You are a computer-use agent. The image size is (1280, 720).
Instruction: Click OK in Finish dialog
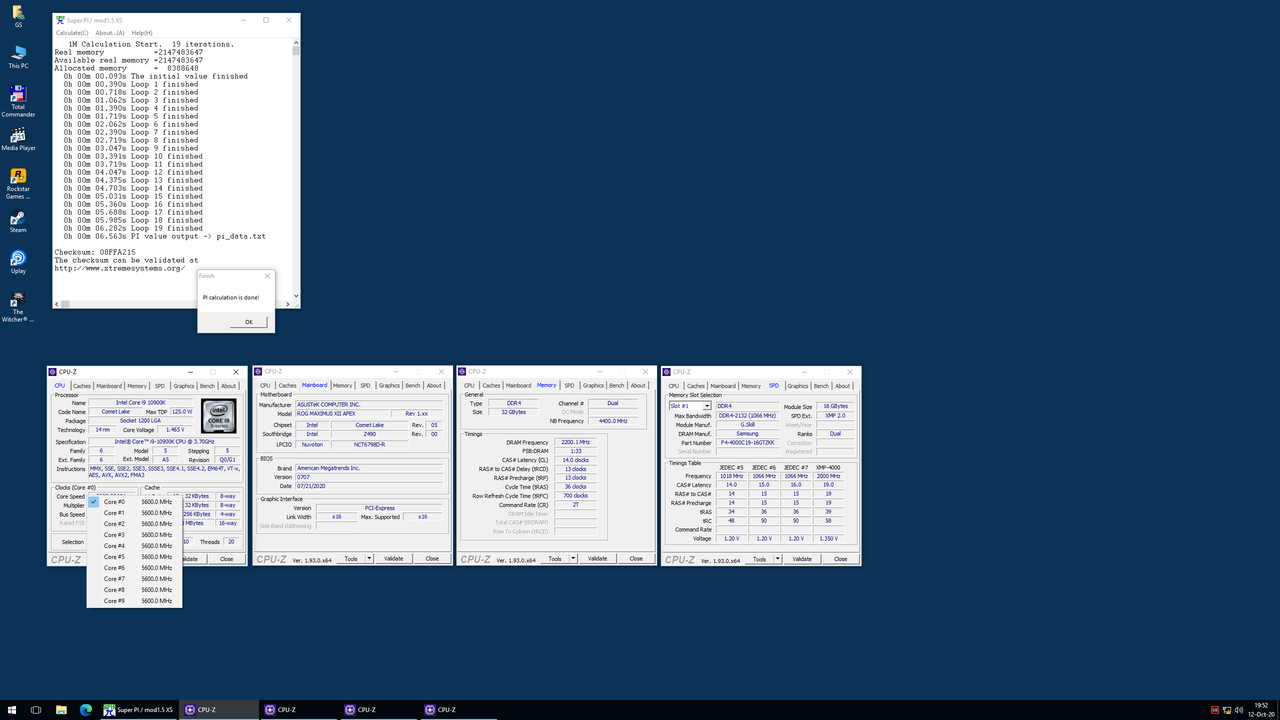249,322
